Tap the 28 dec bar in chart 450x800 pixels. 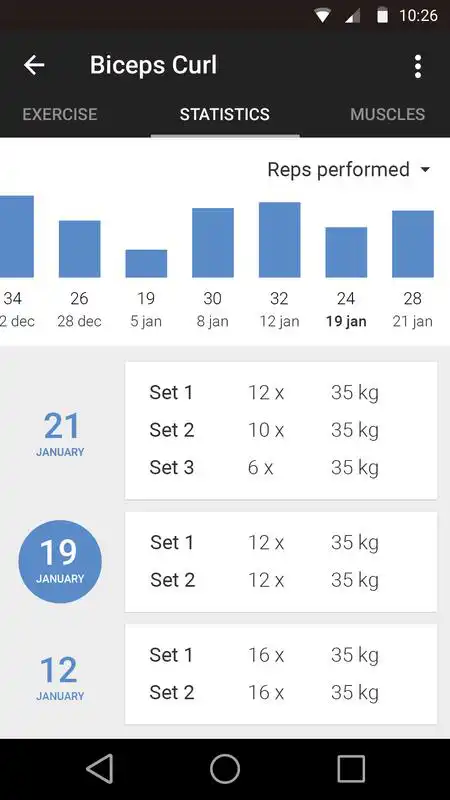coord(80,249)
